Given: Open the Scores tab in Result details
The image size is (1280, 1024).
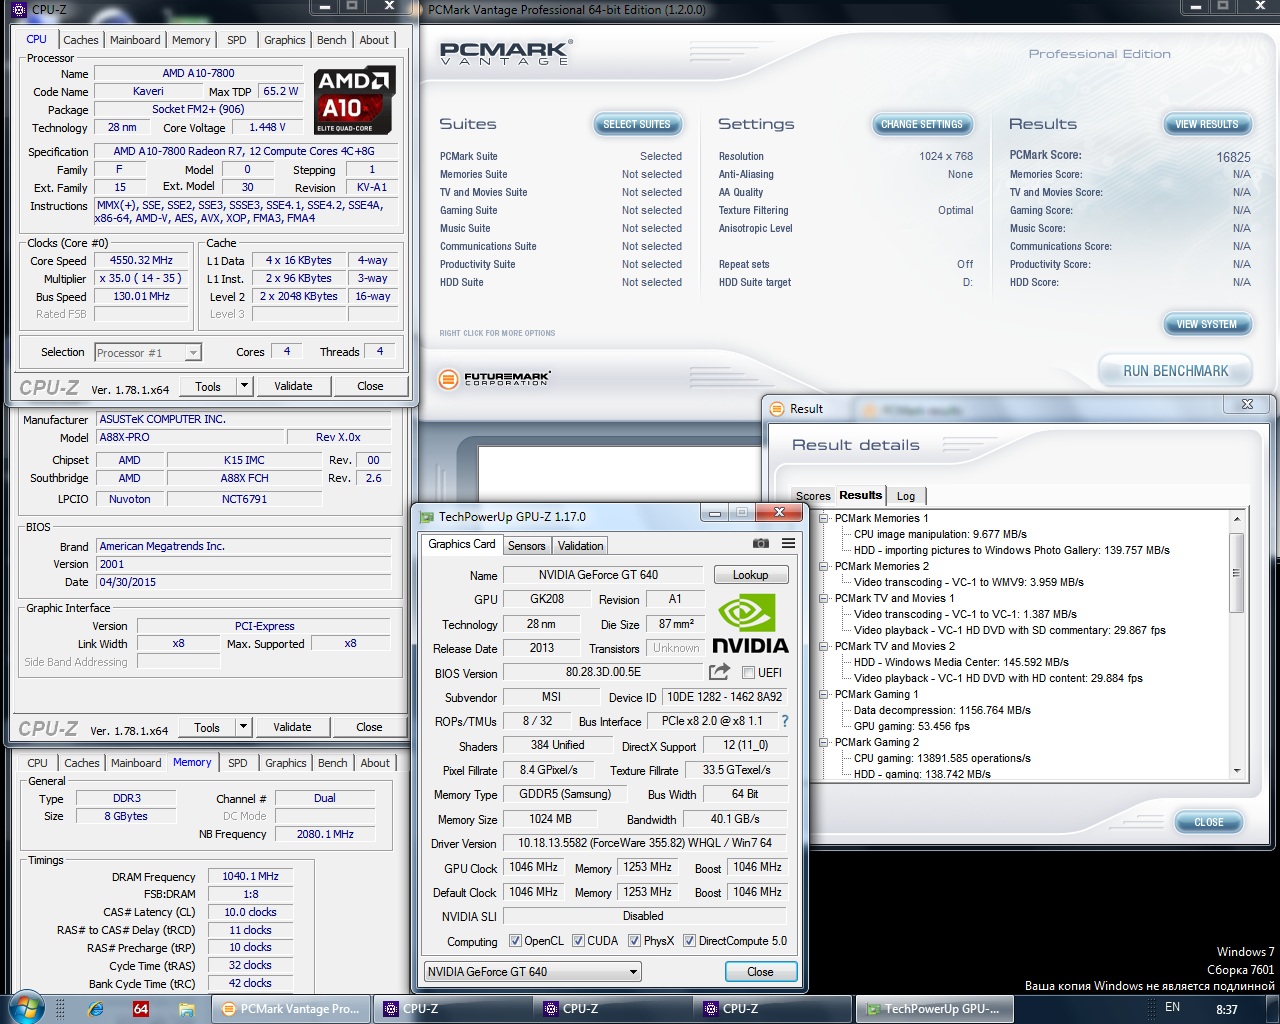Looking at the screenshot, I should (x=813, y=496).
